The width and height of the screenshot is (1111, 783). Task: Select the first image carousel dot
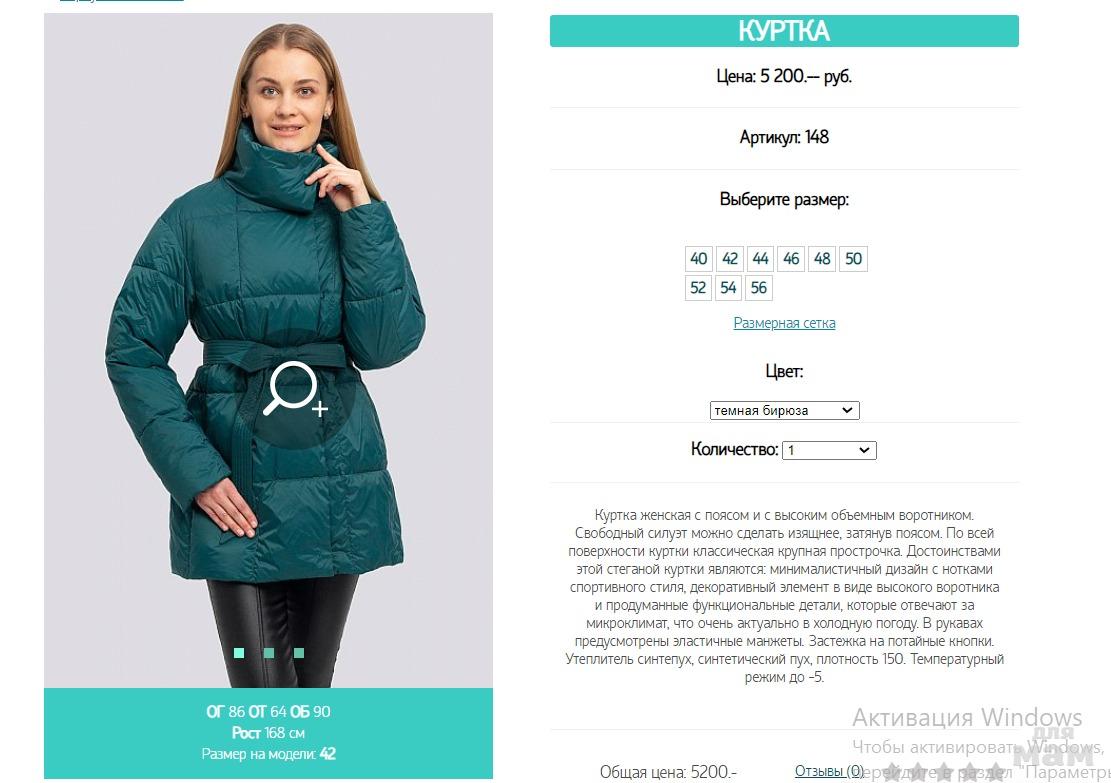pyautogui.click(x=239, y=653)
